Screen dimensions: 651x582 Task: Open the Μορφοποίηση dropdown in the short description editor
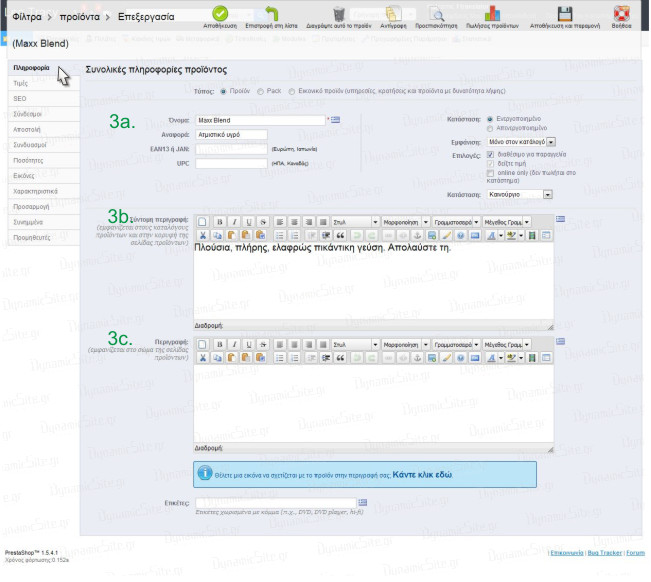tap(405, 222)
